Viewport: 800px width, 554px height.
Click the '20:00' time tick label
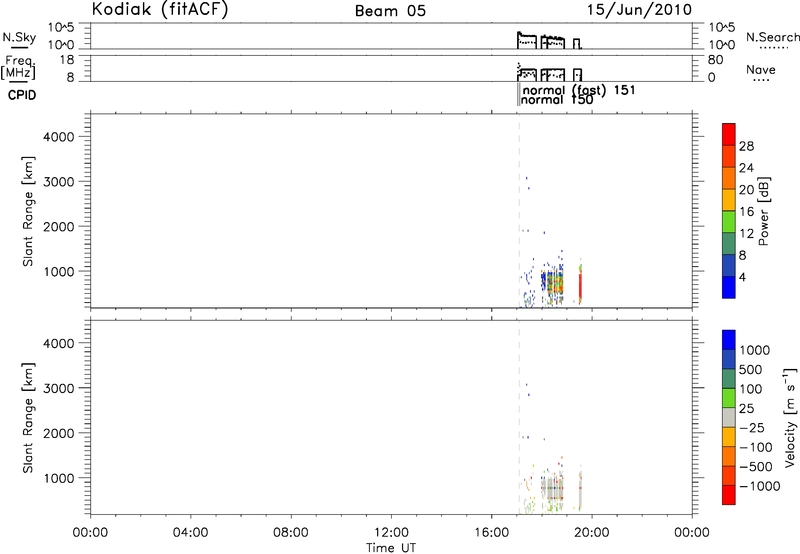tap(592, 533)
